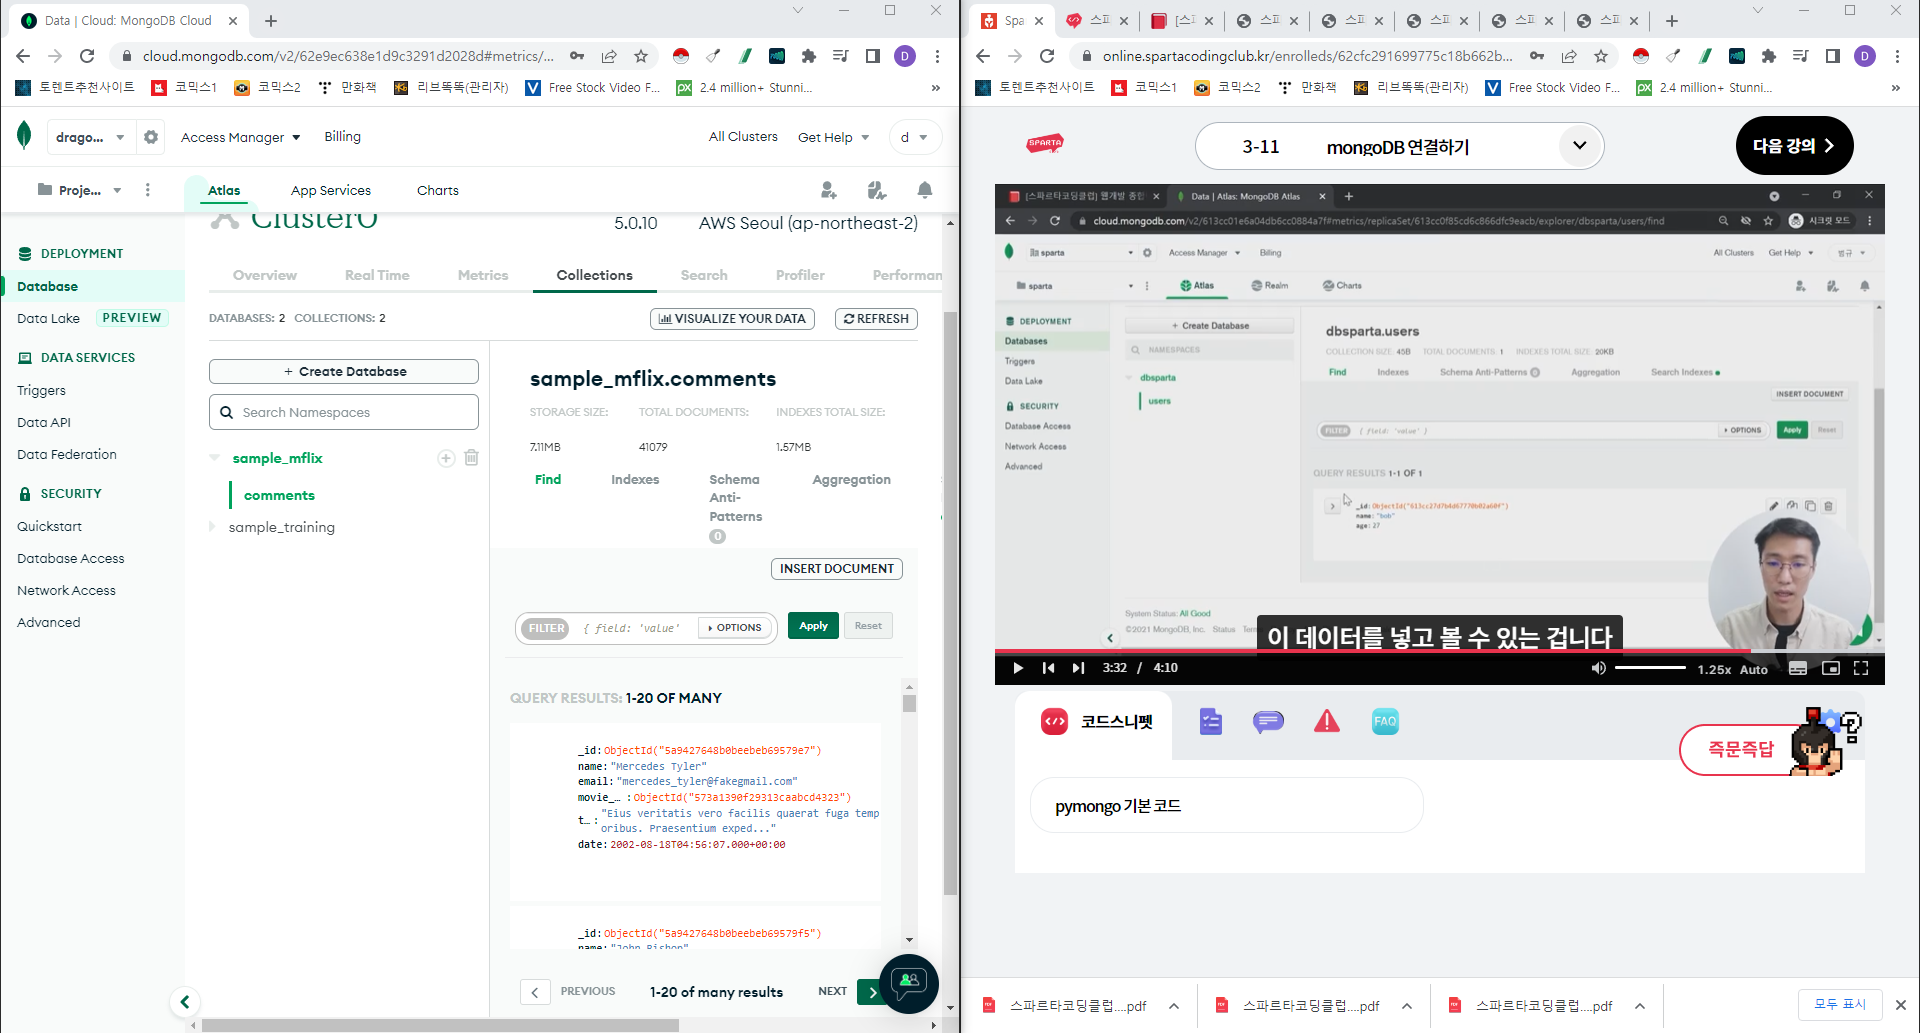The image size is (1920, 1033).
Task: Focus the Search Namespaces field
Action: click(x=344, y=412)
